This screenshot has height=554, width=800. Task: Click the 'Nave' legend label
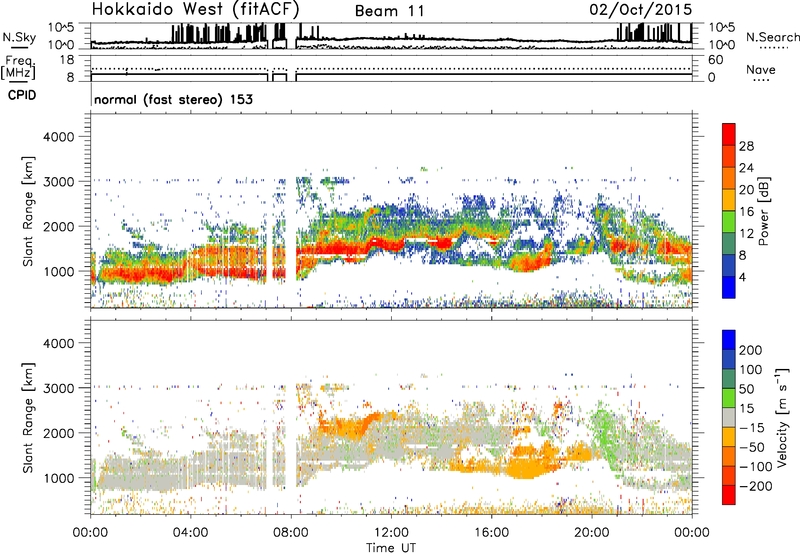(761, 69)
